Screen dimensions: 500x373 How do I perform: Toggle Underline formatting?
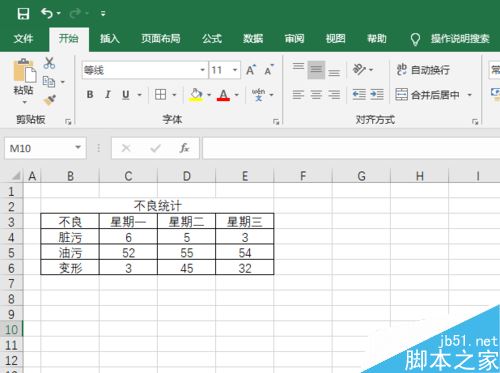coord(126,95)
